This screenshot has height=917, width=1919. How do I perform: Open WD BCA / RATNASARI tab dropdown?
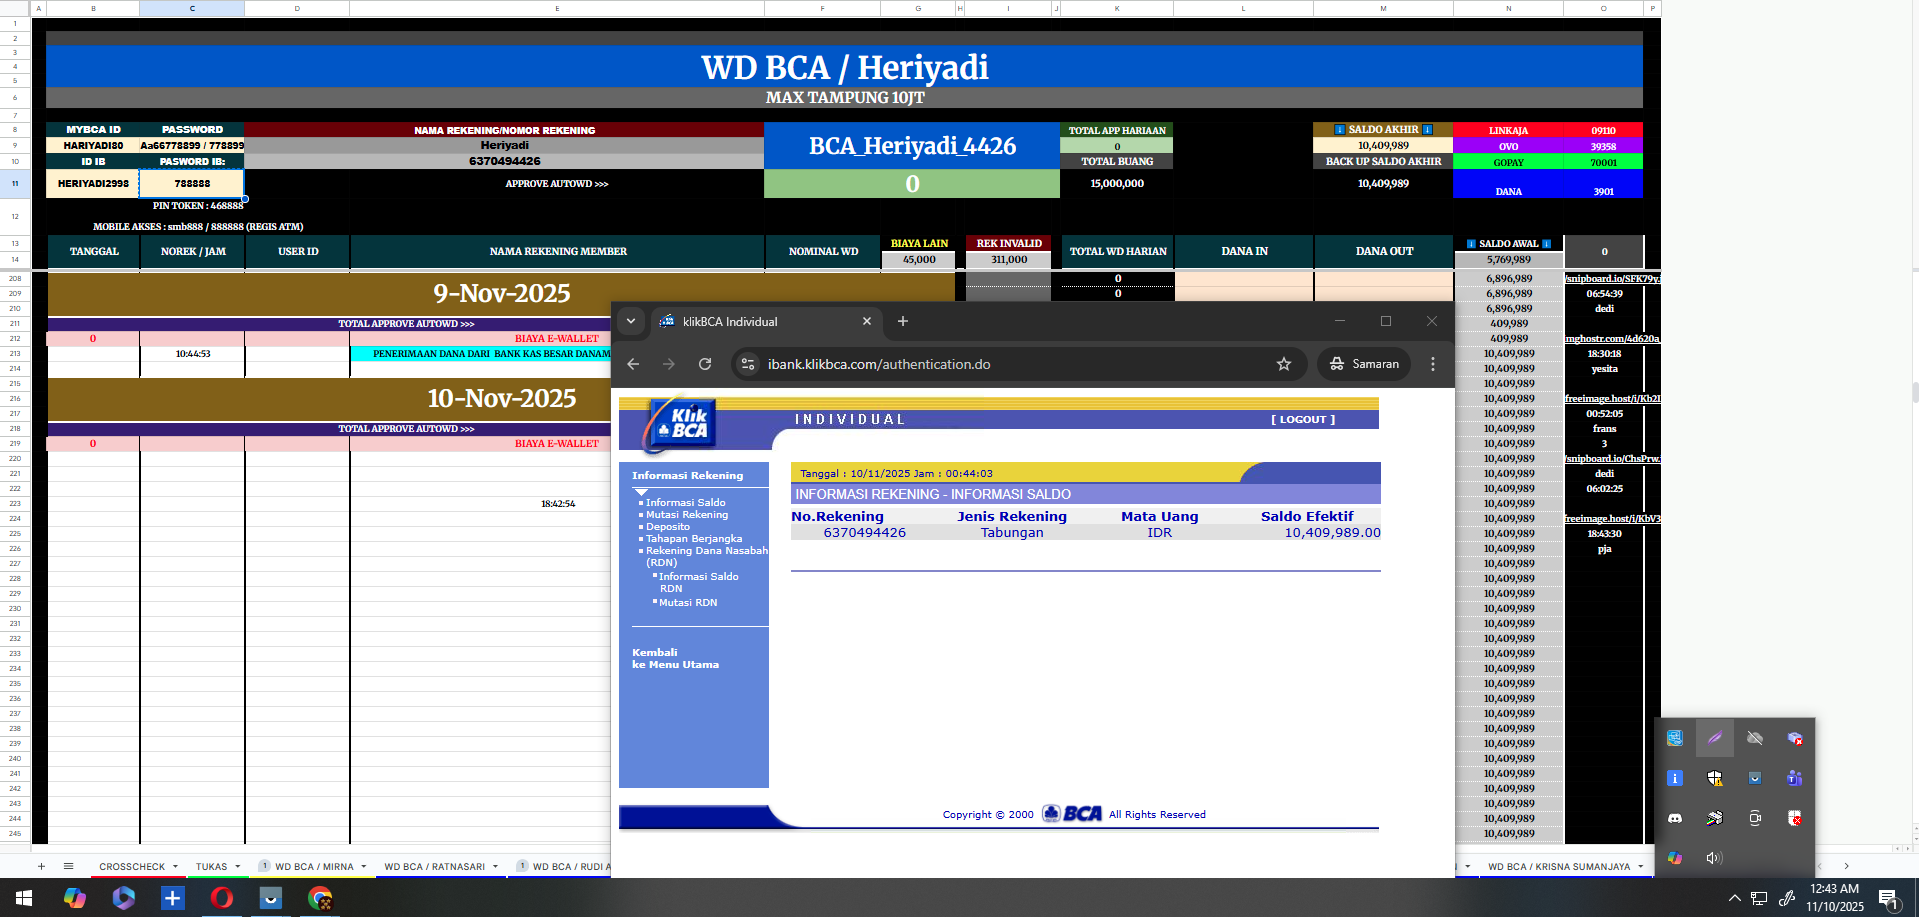[x=495, y=867]
